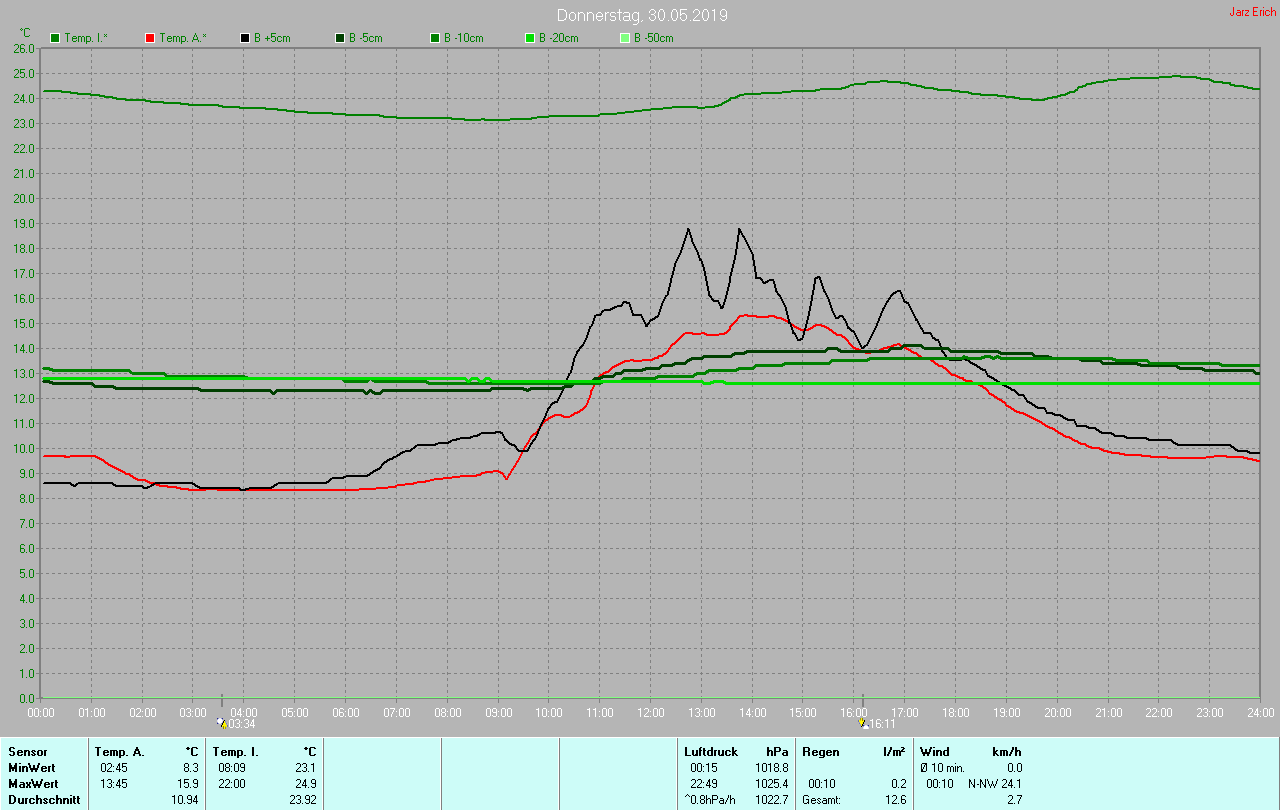Screen dimensions: 1280x810
Task: Click the red Temp. A.* legend swatch
Action: pyautogui.click(x=150, y=38)
